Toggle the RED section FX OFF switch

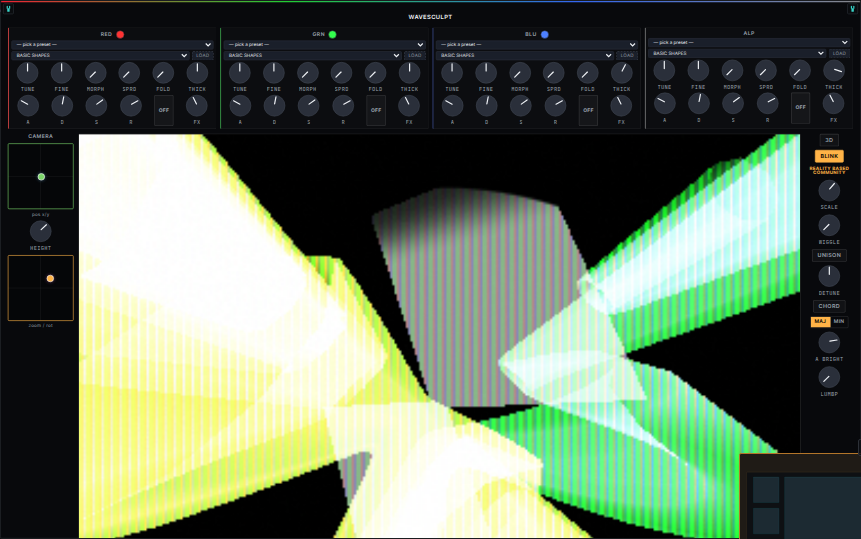164,110
